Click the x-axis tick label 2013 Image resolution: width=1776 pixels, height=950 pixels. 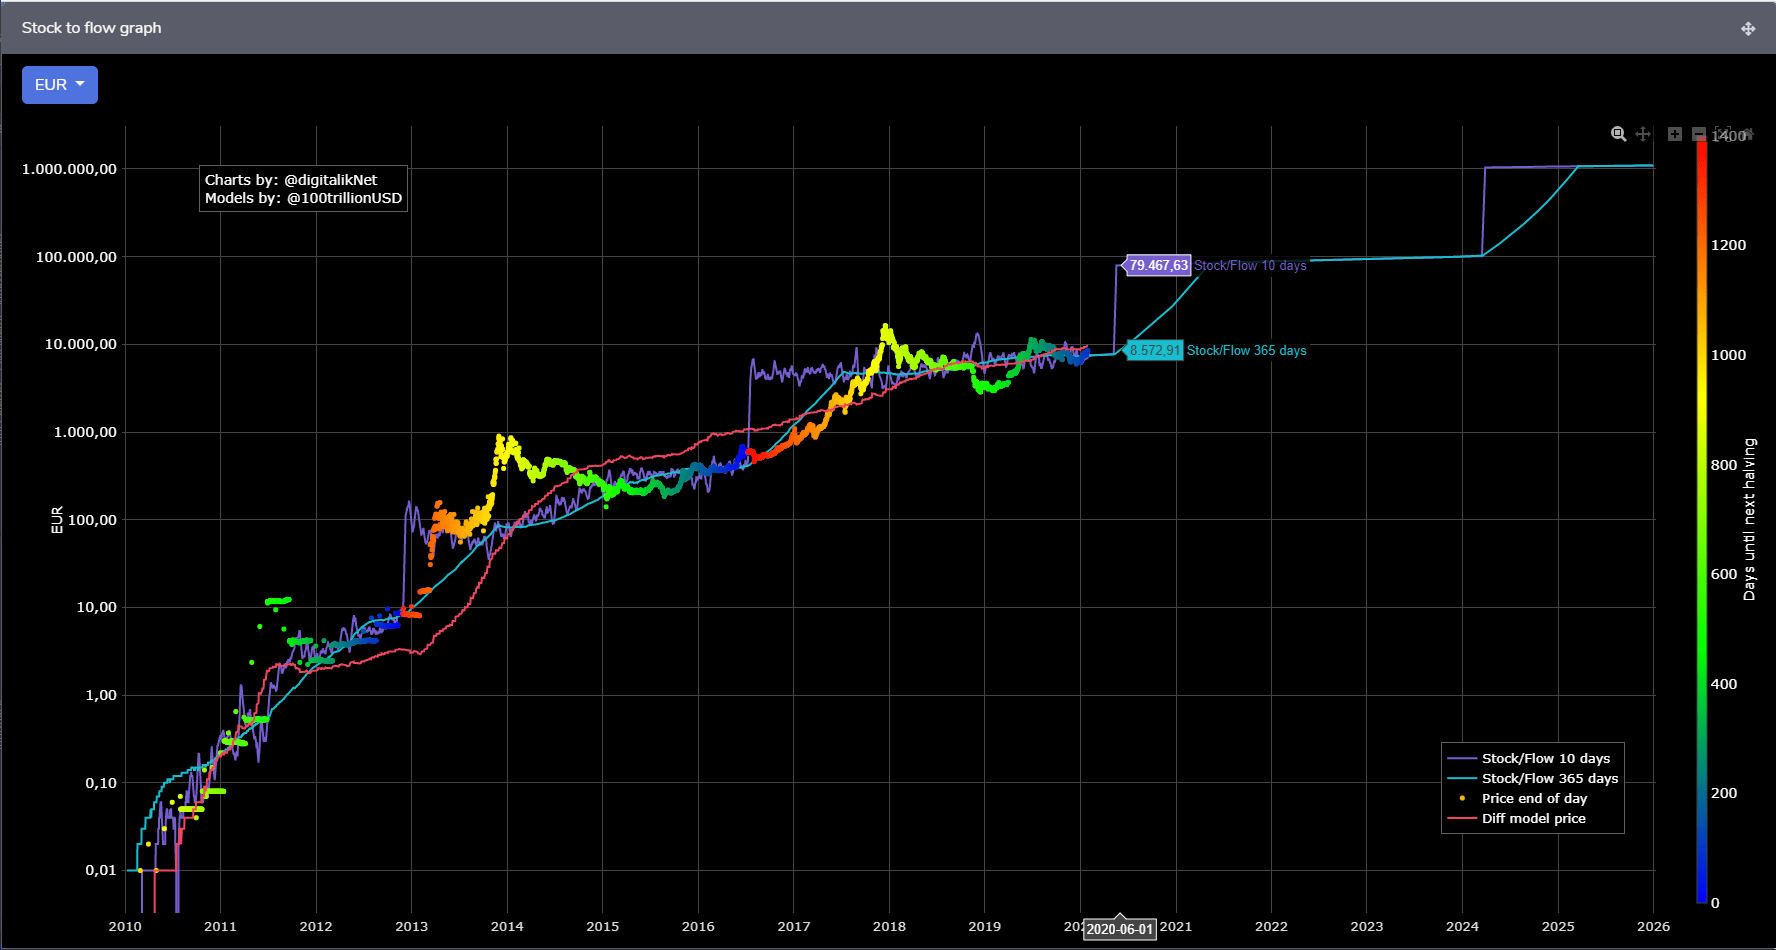(x=411, y=926)
